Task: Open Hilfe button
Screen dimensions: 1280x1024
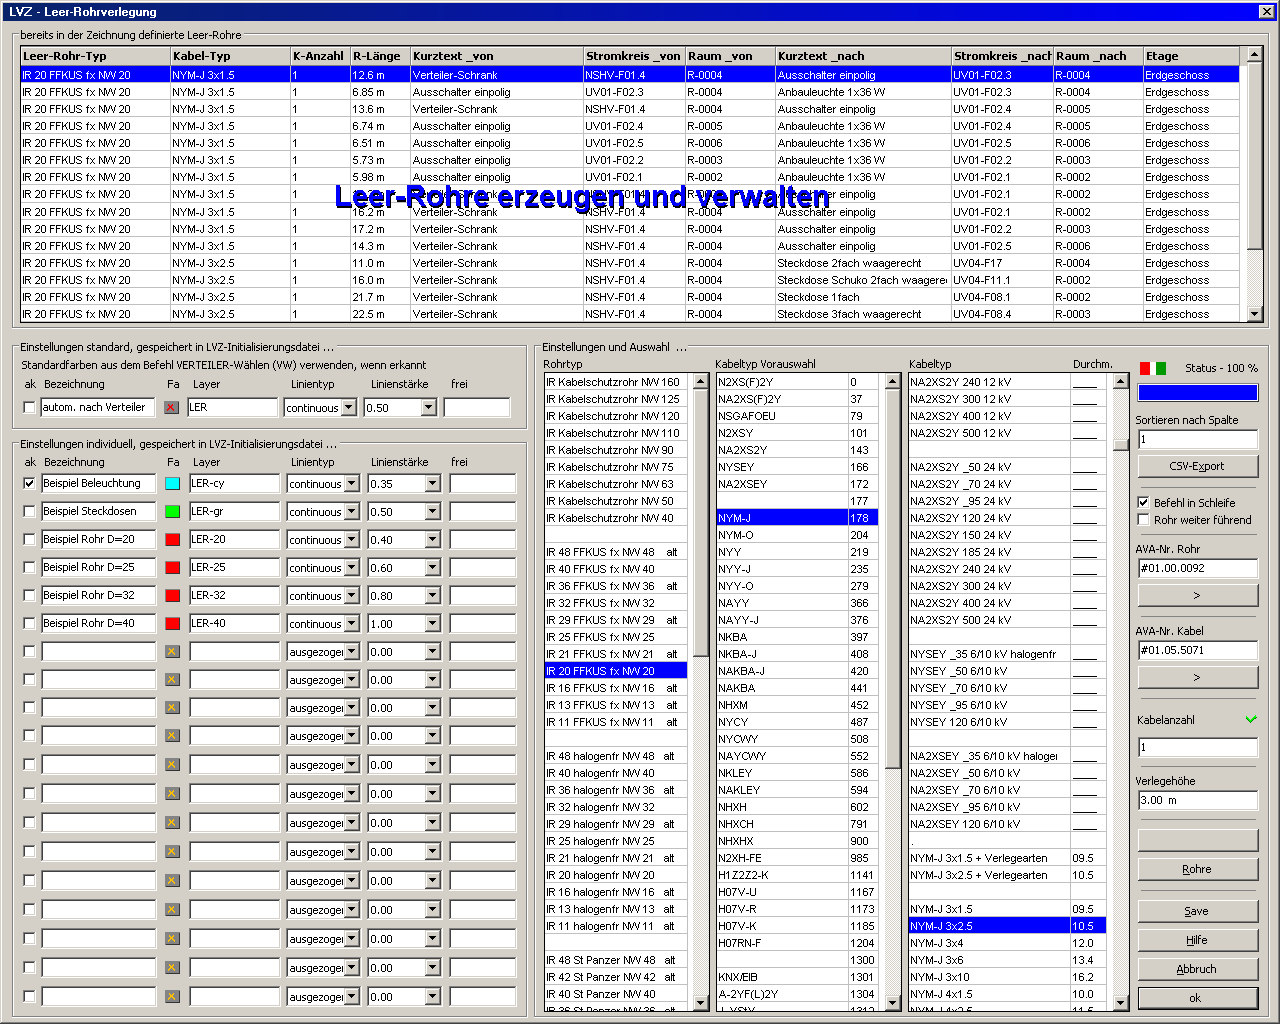Action: coord(1198,940)
